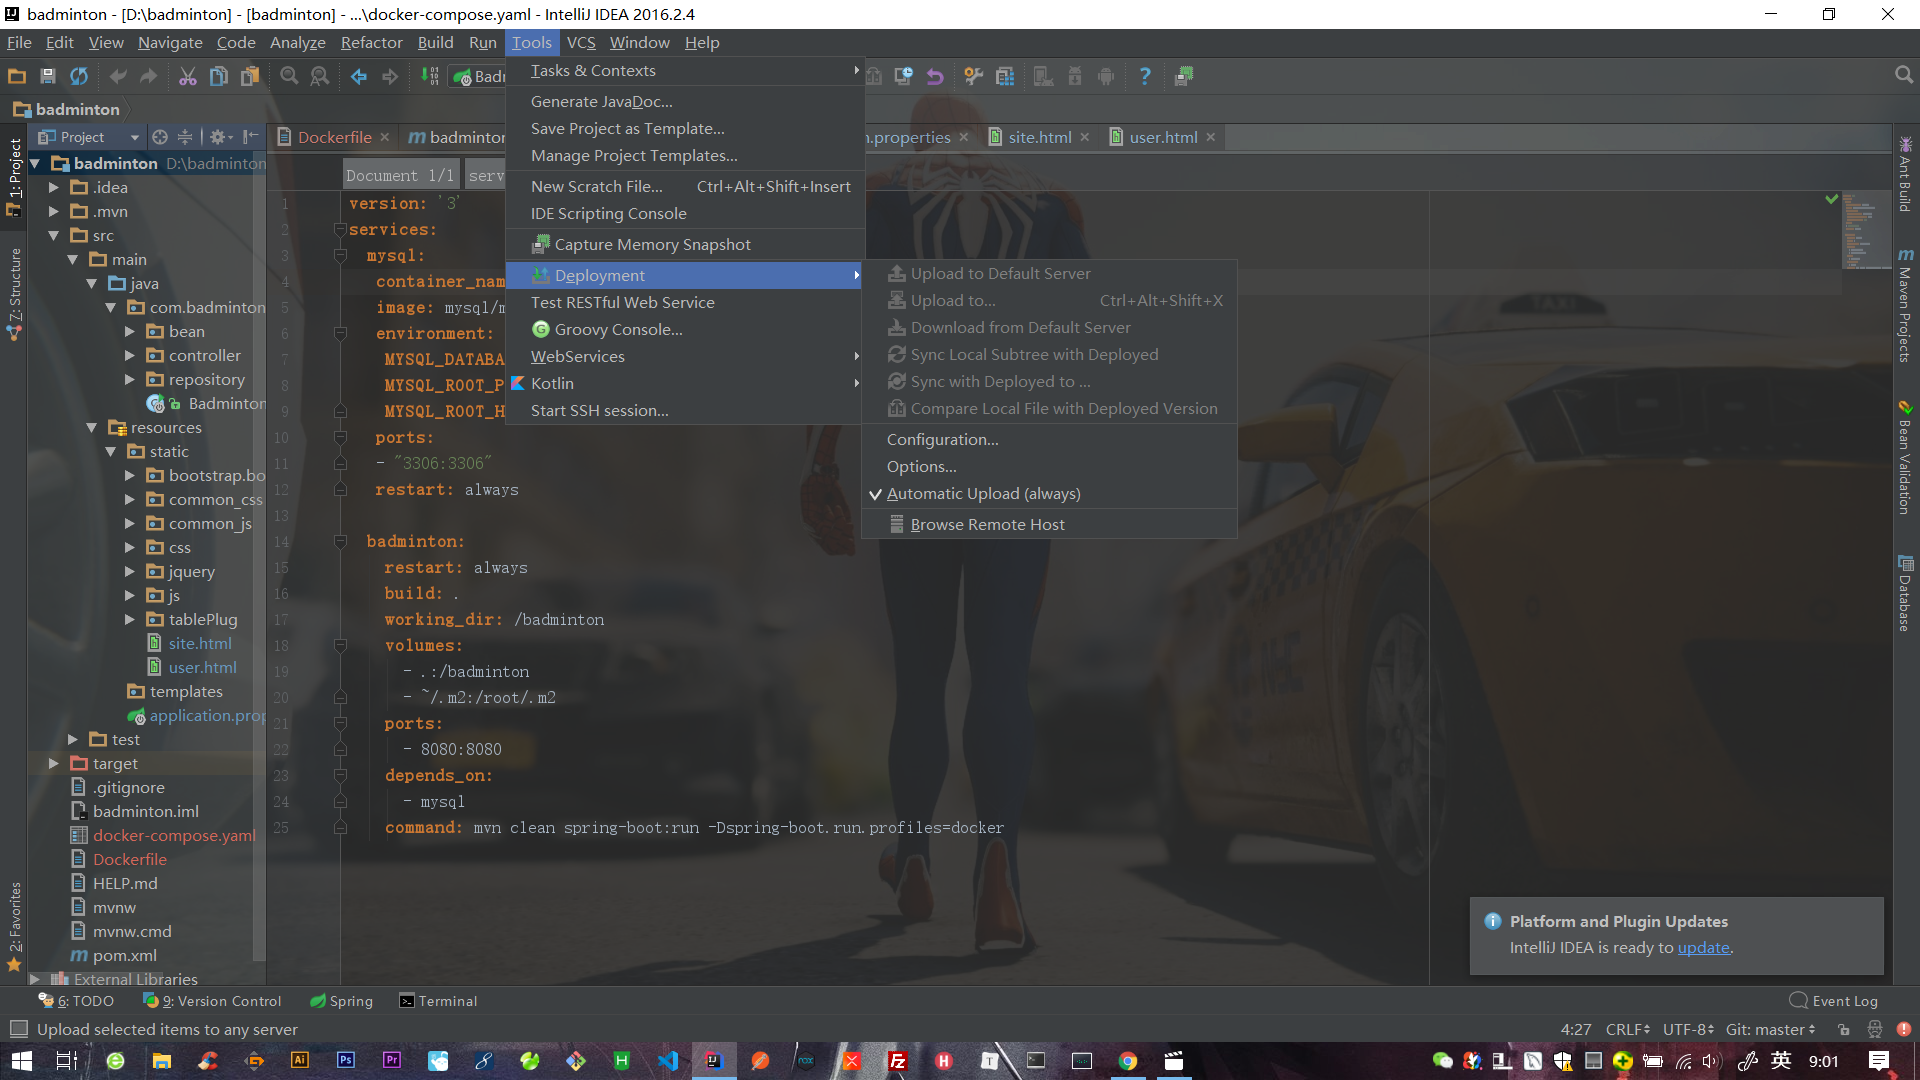The image size is (1920, 1080).
Task: Close the user.html tab
Action: tap(1211, 137)
